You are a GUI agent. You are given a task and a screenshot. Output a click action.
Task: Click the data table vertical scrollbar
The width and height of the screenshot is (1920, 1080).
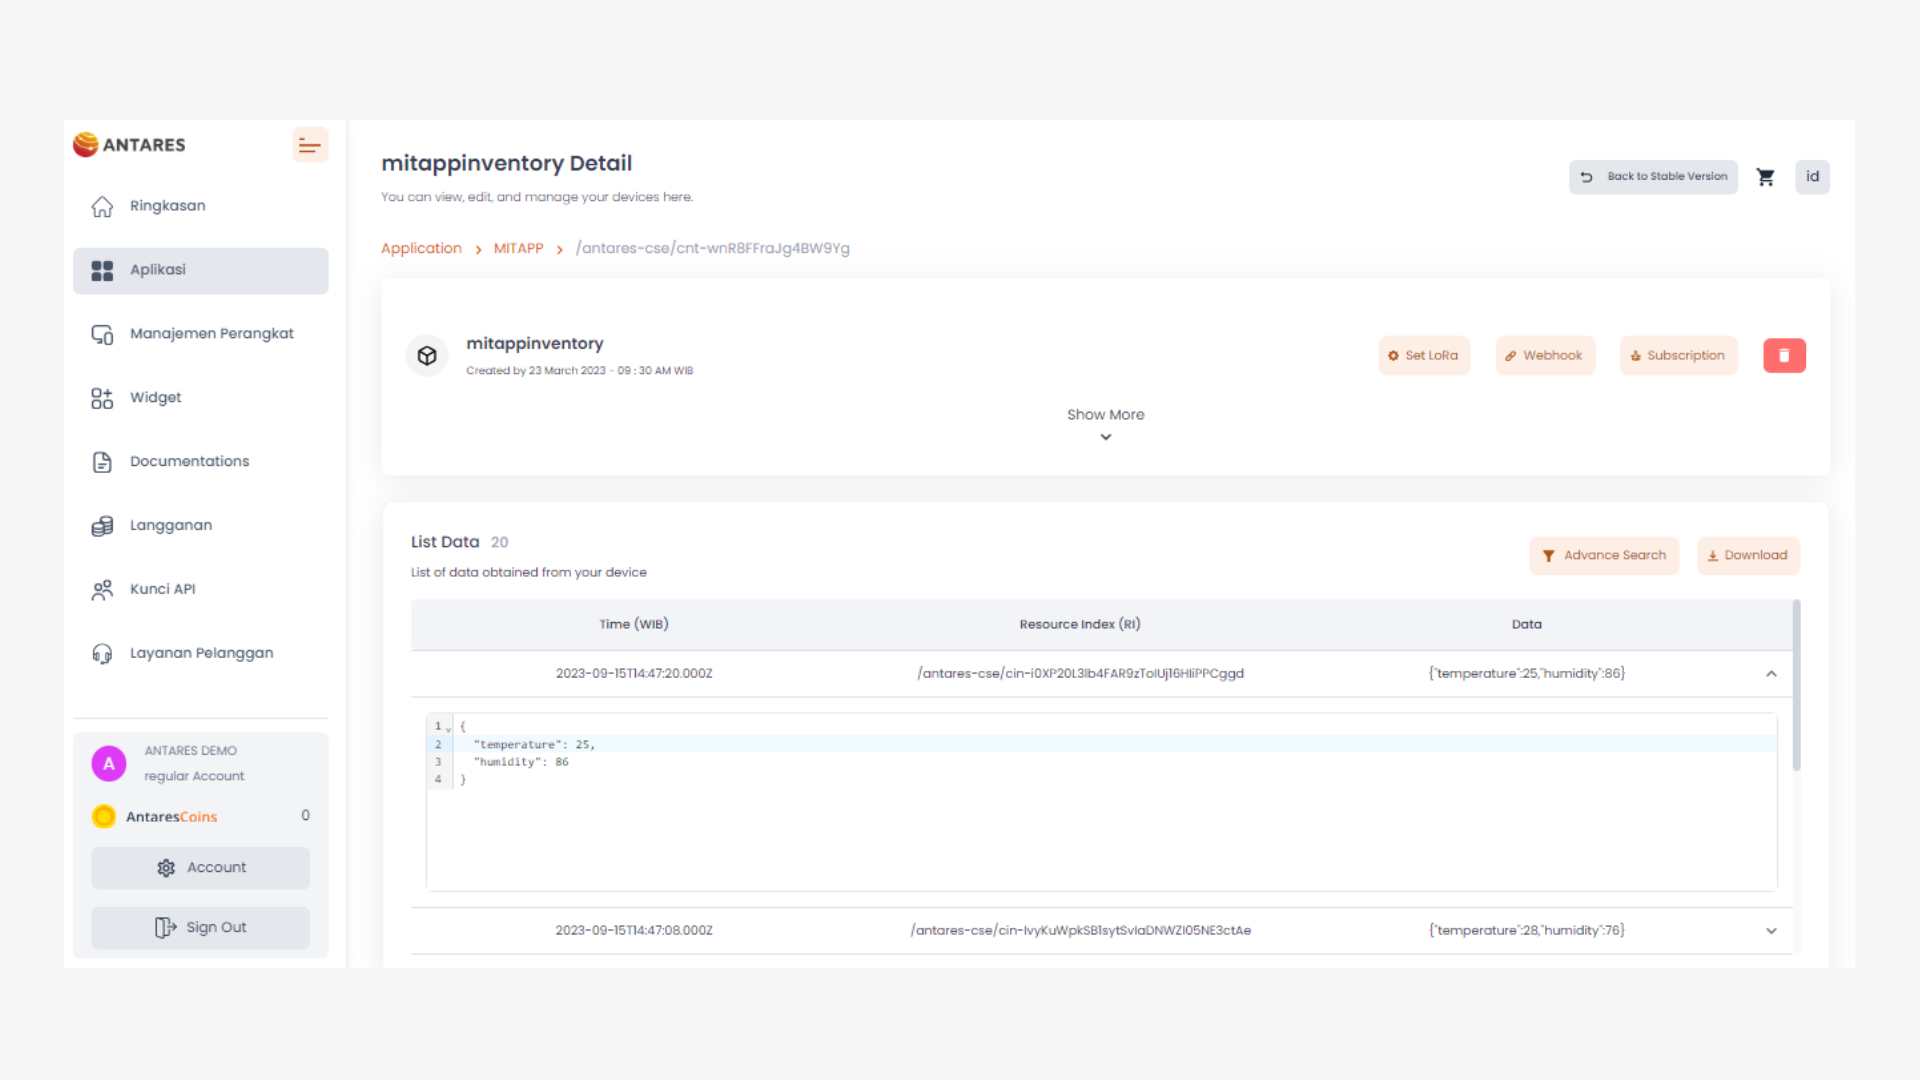click(1796, 686)
